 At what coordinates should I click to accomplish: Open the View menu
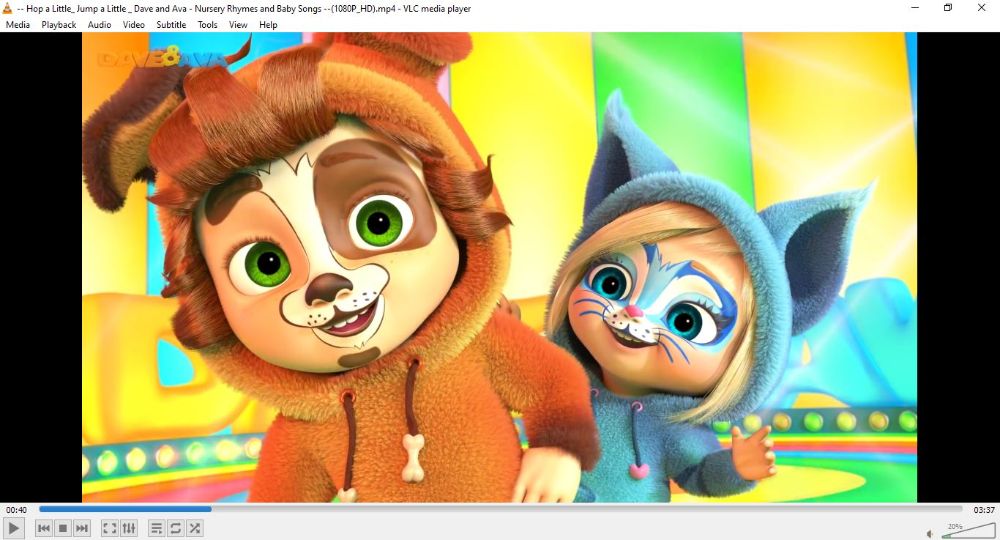[238, 25]
